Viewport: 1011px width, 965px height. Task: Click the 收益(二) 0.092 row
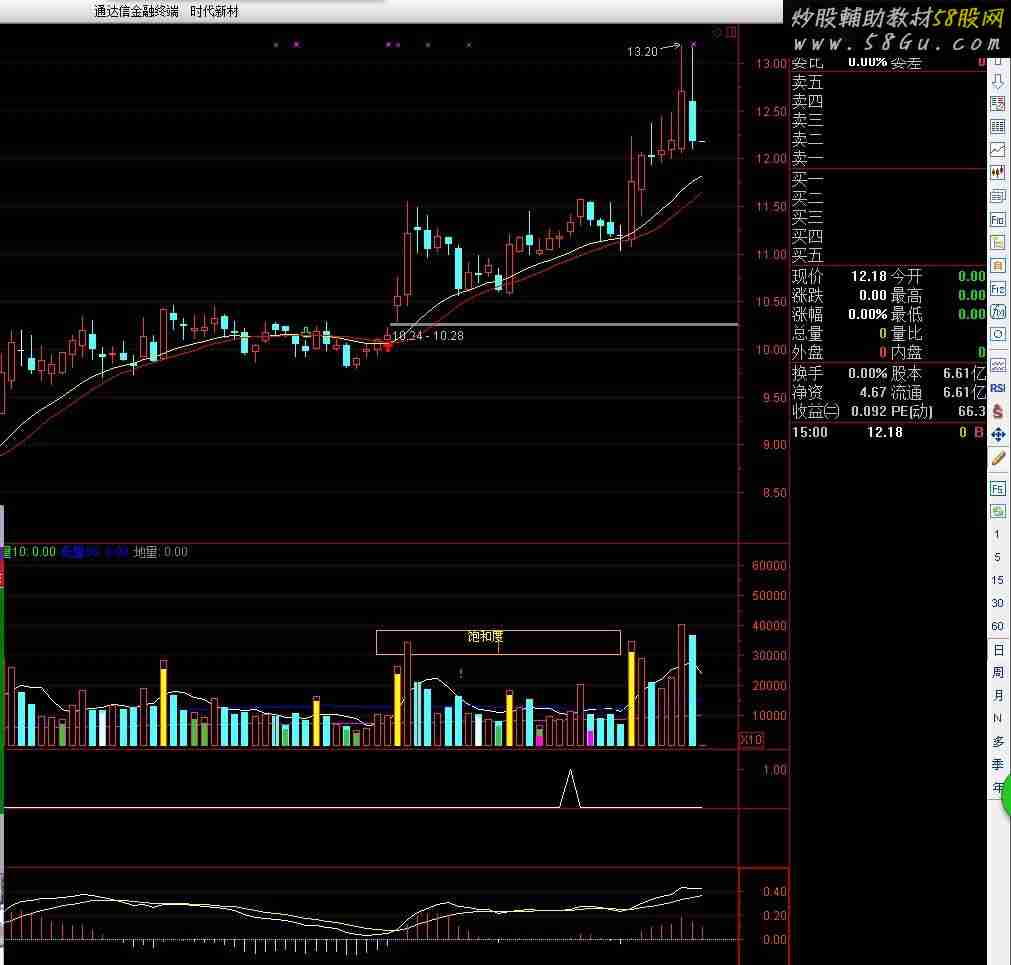pos(839,411)
